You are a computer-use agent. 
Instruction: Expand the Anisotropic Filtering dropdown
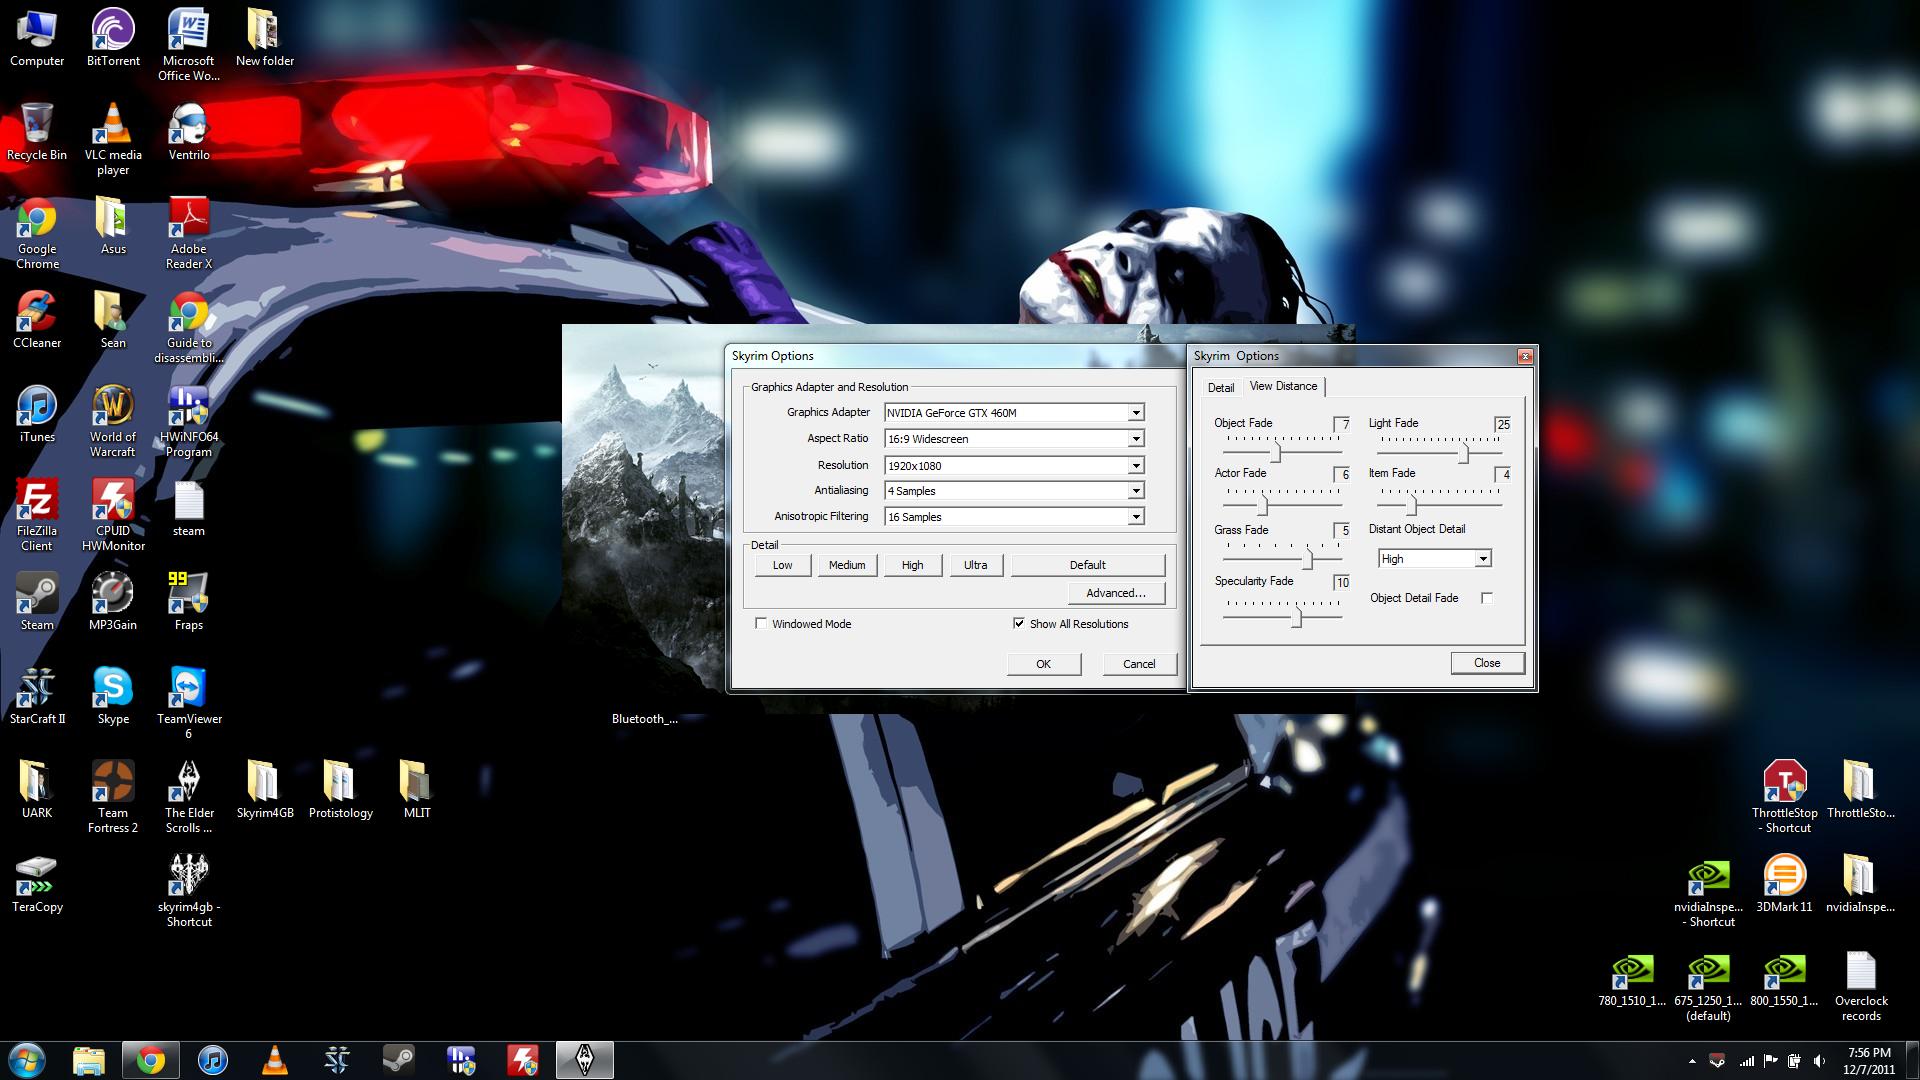point(1136,517)
